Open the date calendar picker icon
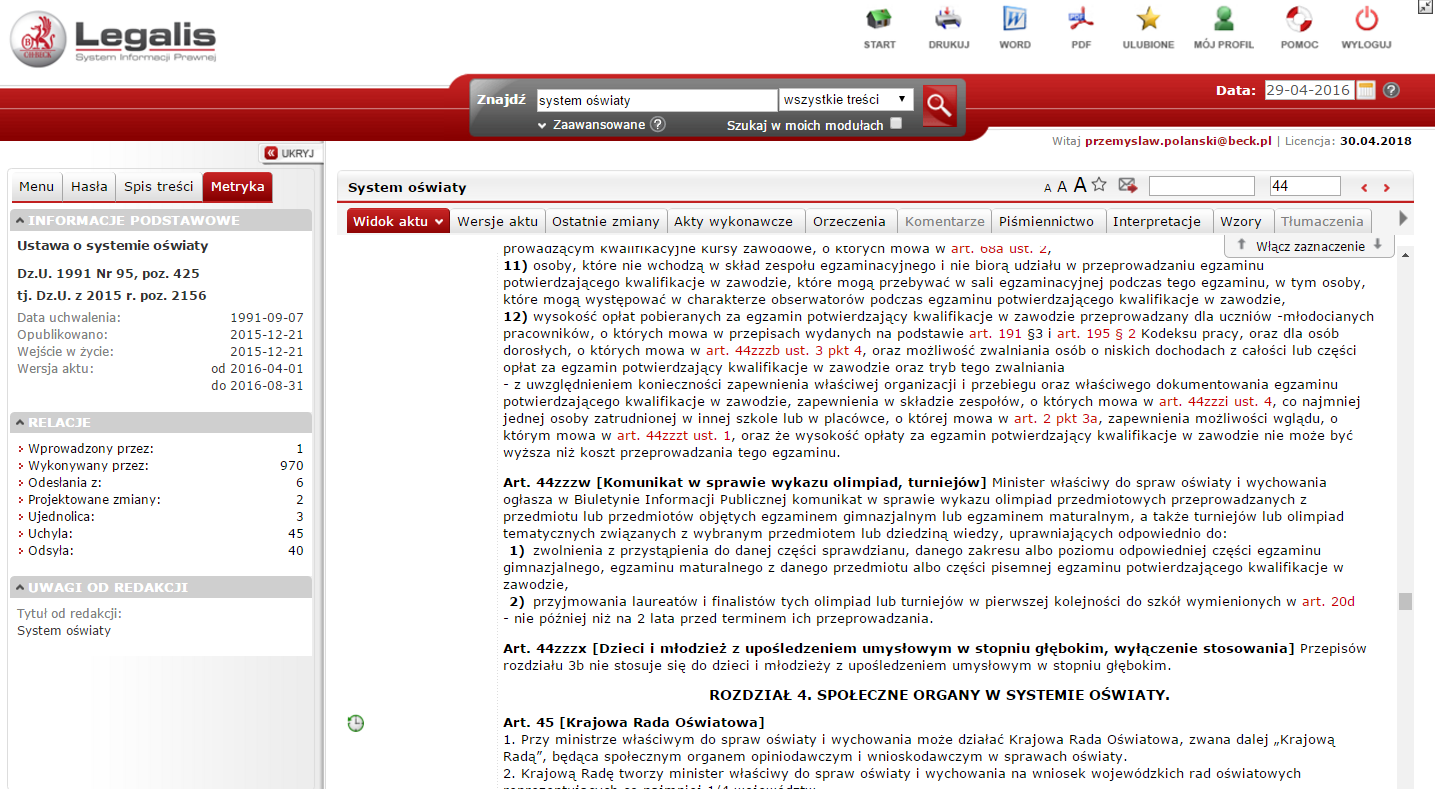Screen dimensions: 1435x789 pos(1367,90)
